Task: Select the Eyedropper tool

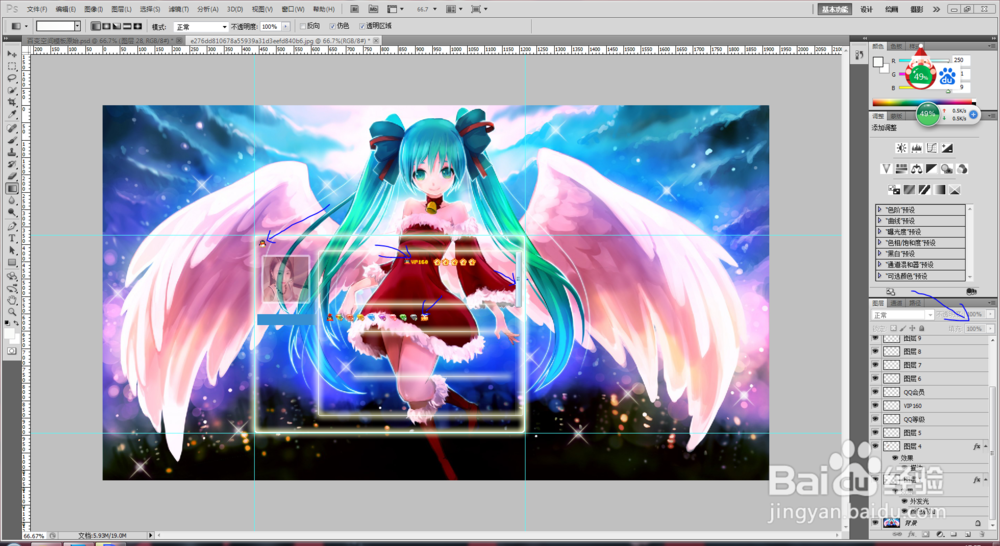Action: click(12, 115)
